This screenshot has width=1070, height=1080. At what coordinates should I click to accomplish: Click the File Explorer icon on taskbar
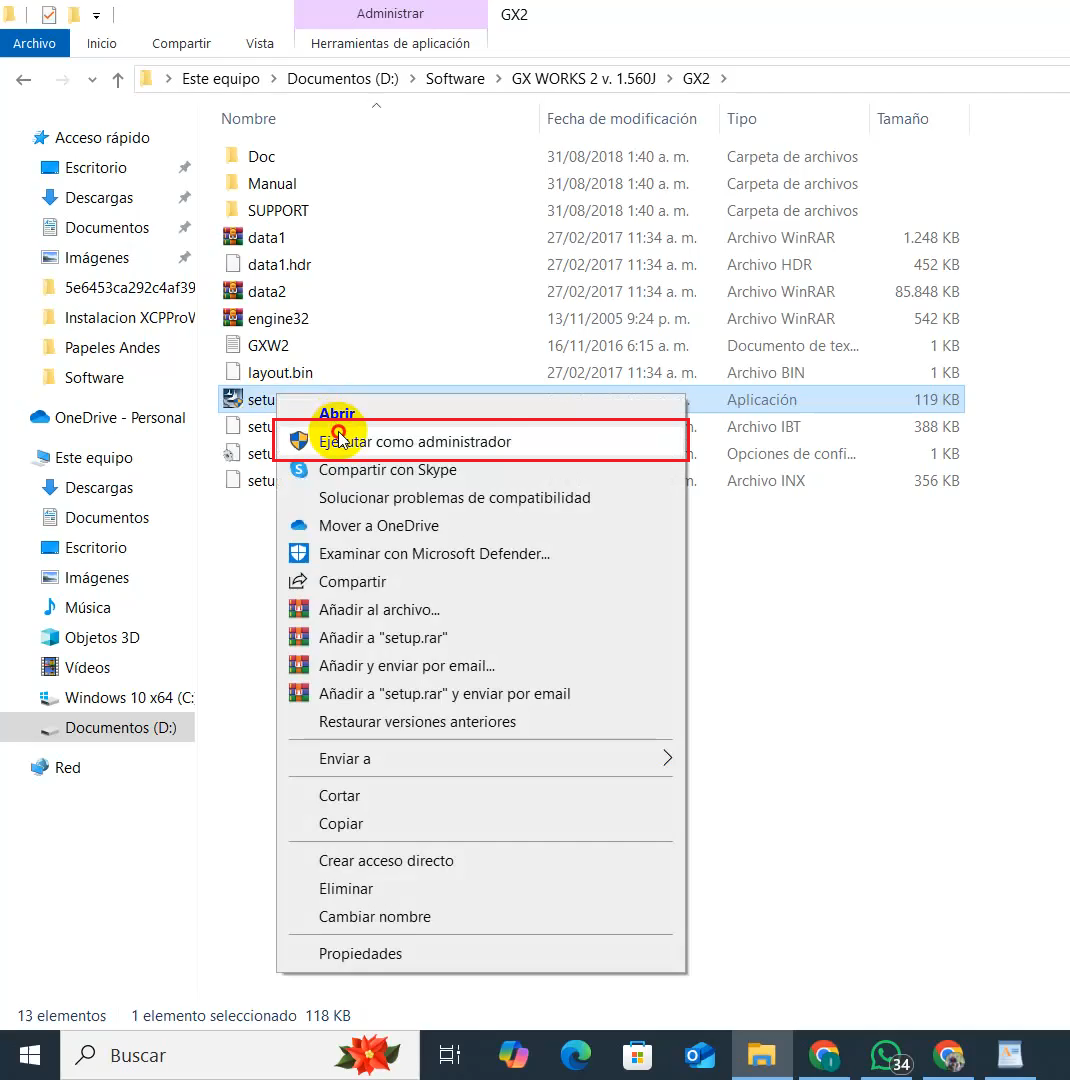click(x=762, y=1055)
